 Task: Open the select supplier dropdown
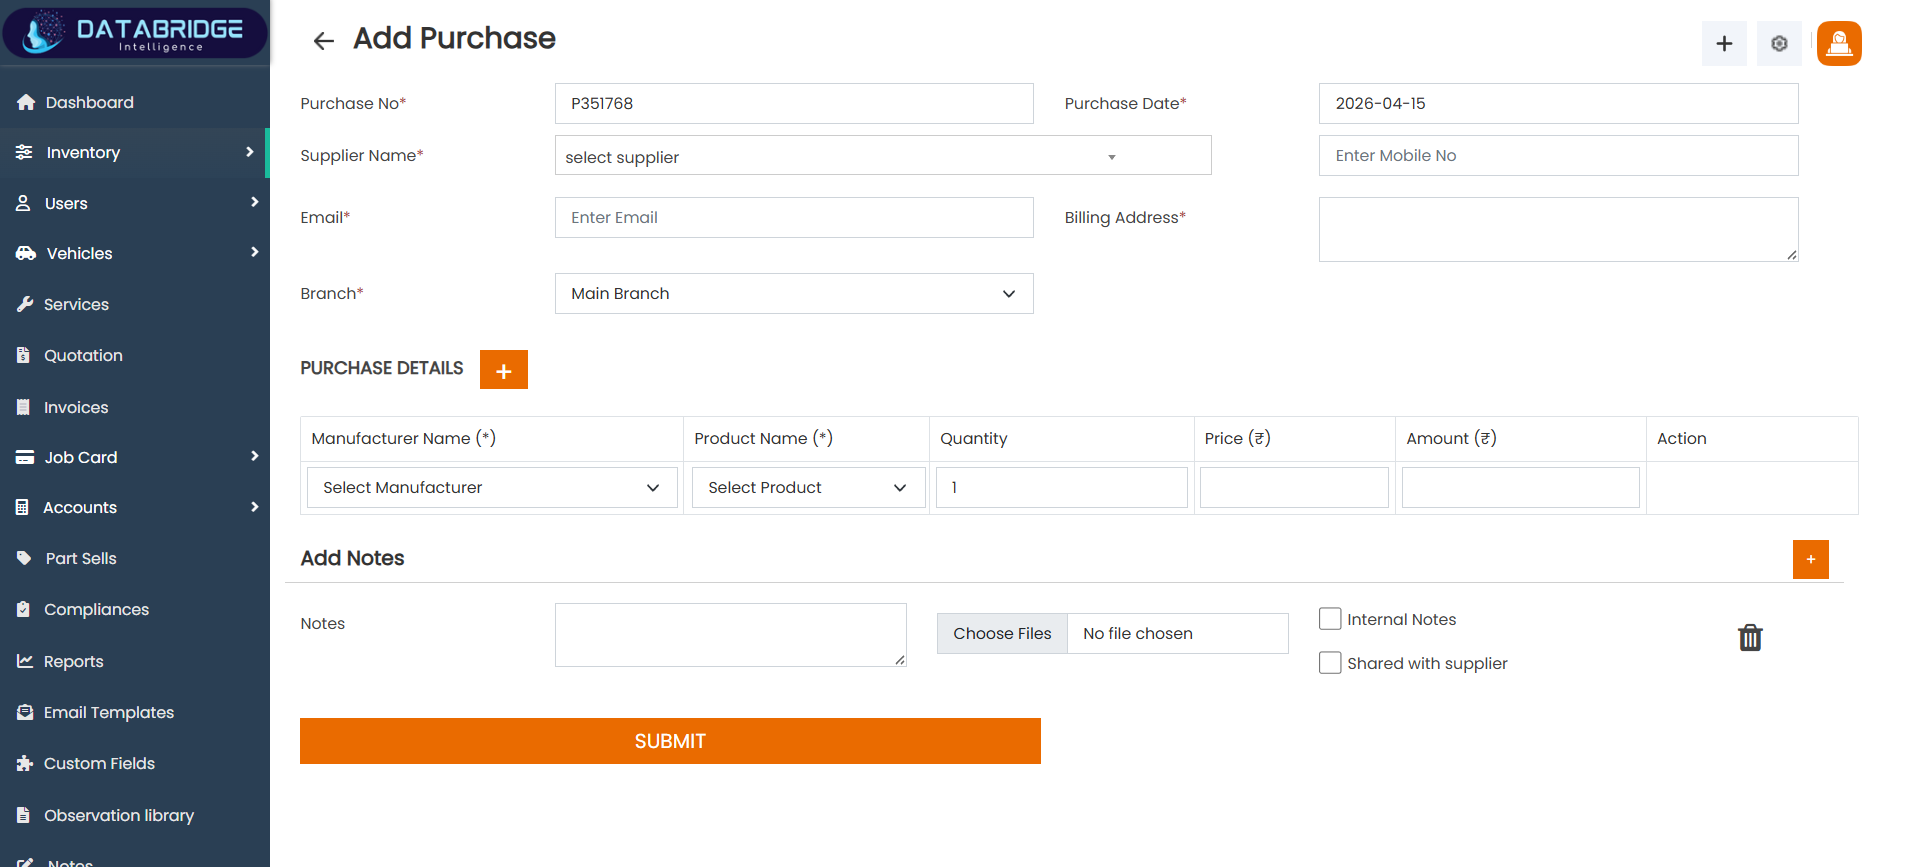point(883,156)
